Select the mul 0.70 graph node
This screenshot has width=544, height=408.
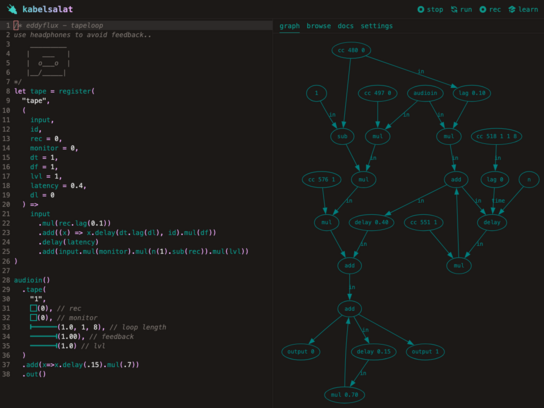344,395
